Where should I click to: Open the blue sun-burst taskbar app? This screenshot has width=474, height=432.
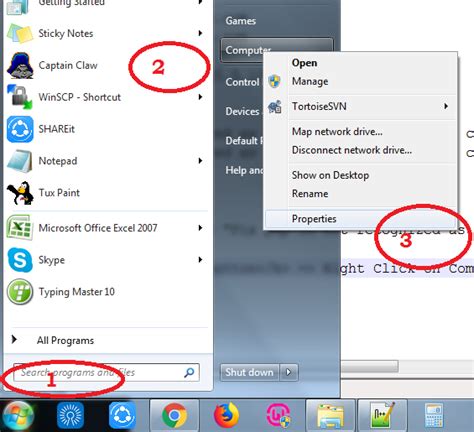[x=70, y=415]
